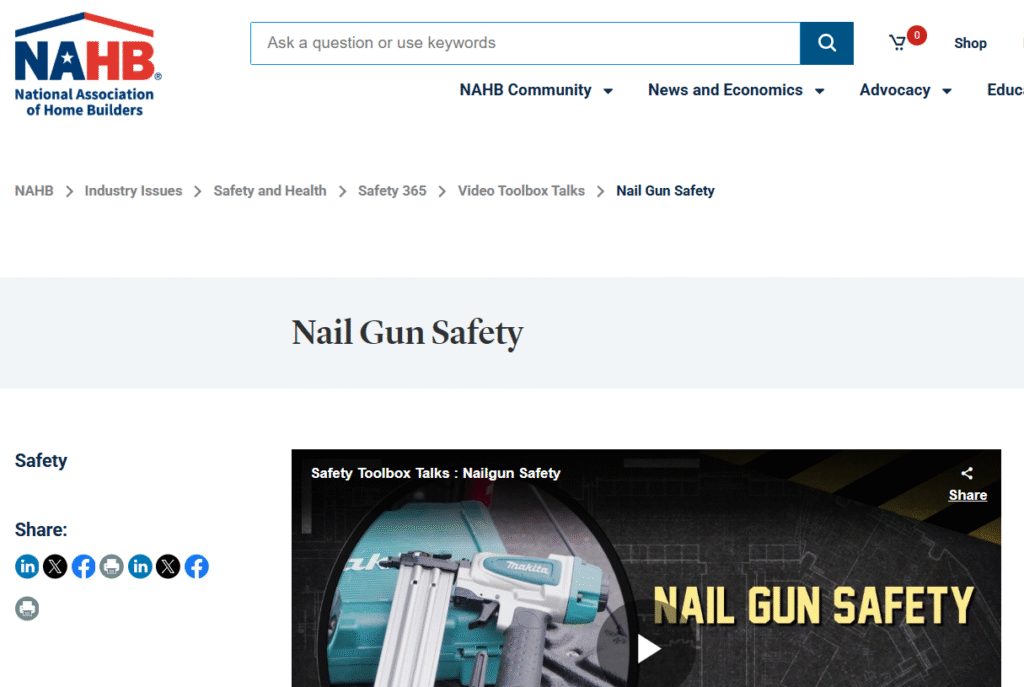
Task: Share via second Facebook icon
Action: (x=197, y=566)
